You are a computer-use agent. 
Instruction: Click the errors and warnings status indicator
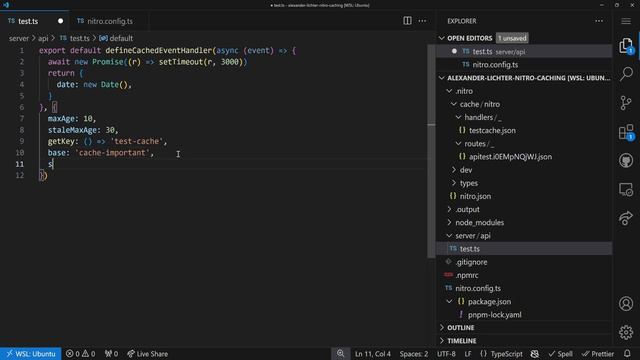[80, 353]
